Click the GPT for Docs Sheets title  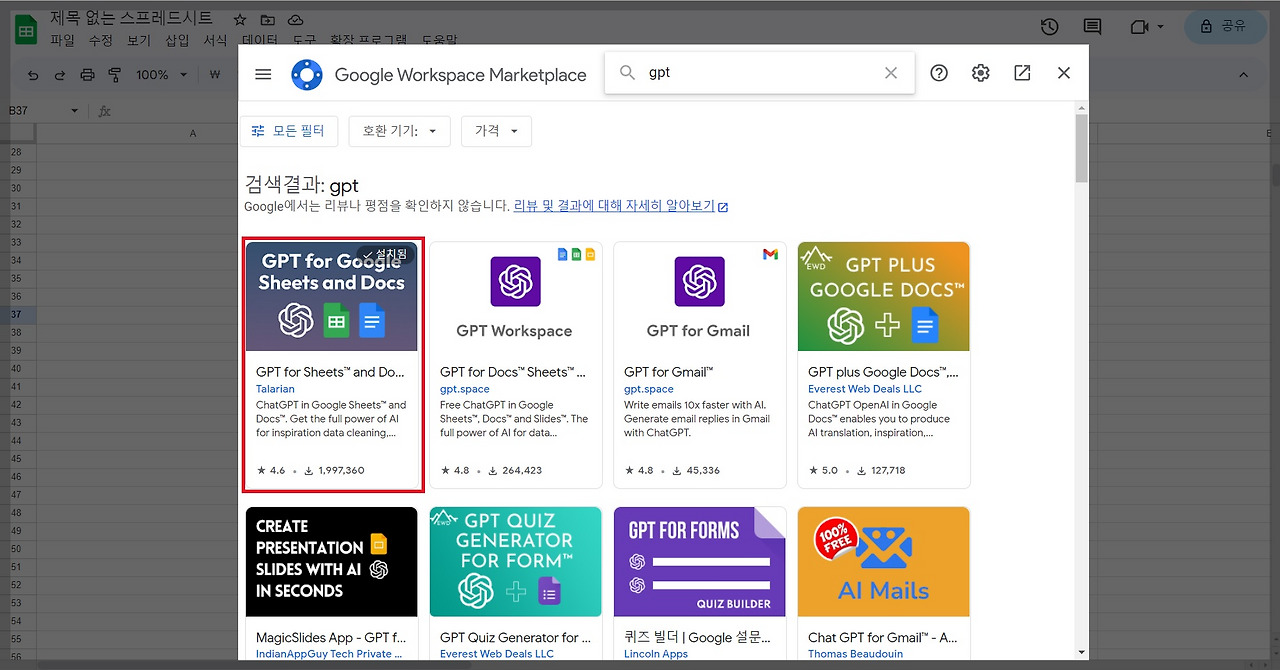pos(513,372)
